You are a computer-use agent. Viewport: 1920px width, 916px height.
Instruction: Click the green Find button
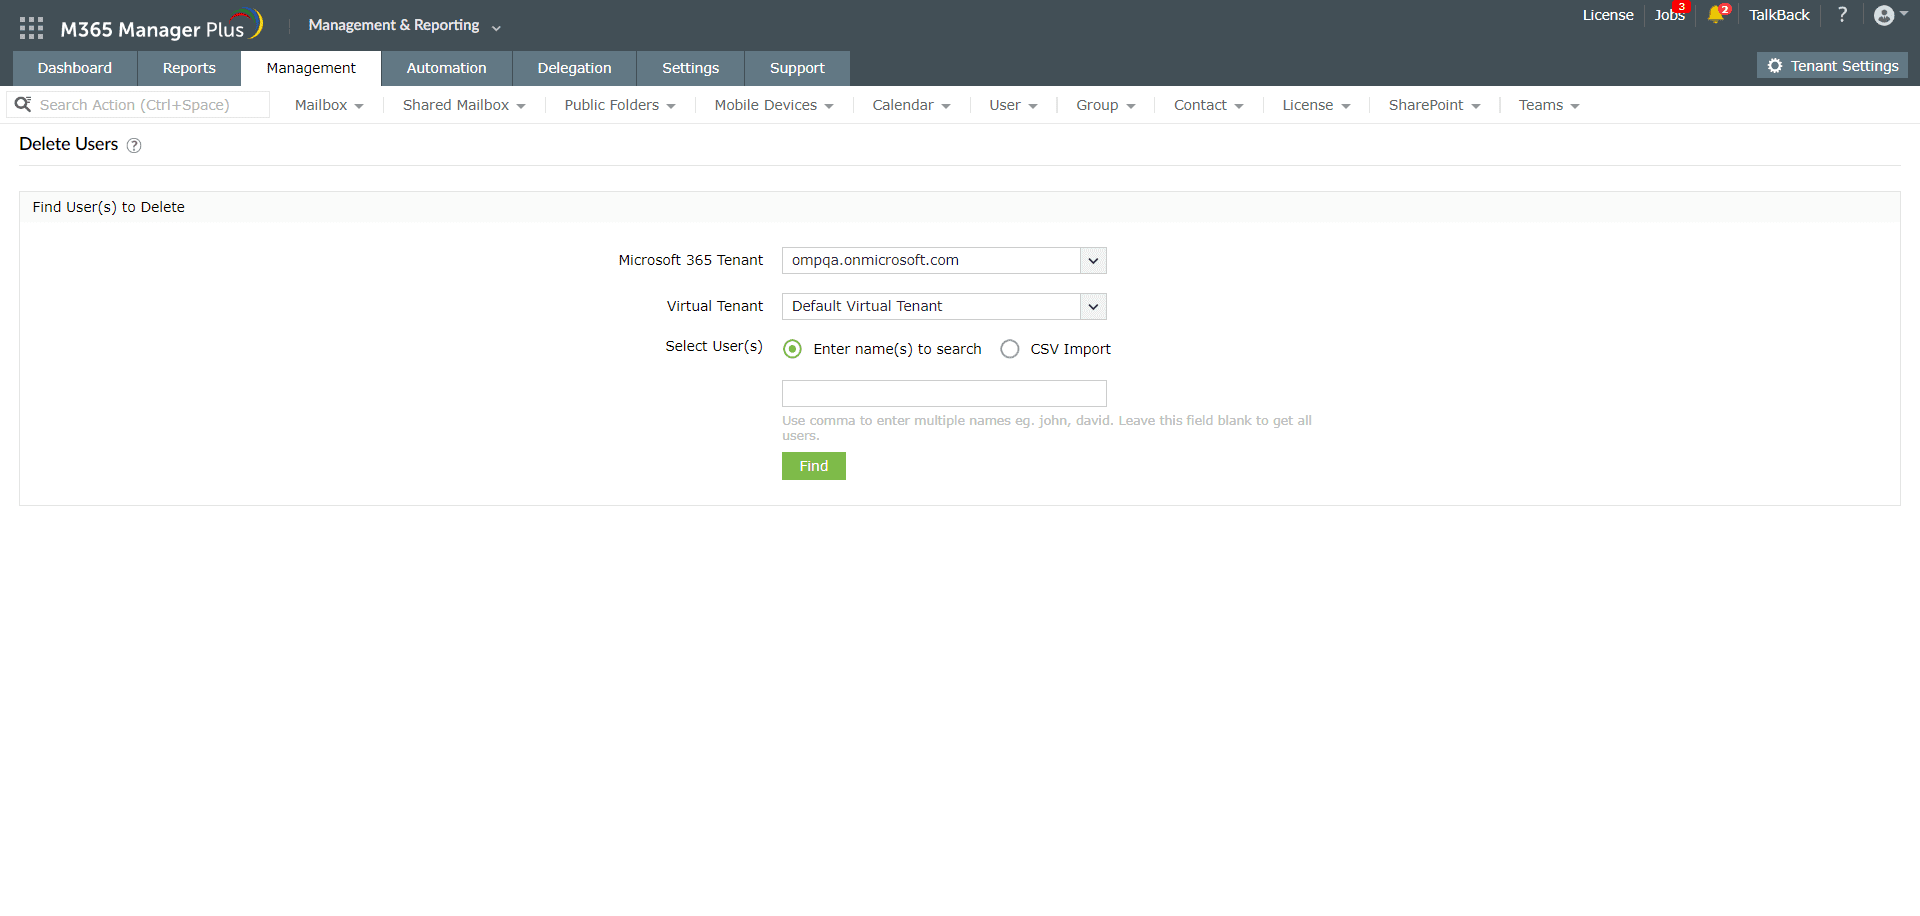(x=814, y=466)
